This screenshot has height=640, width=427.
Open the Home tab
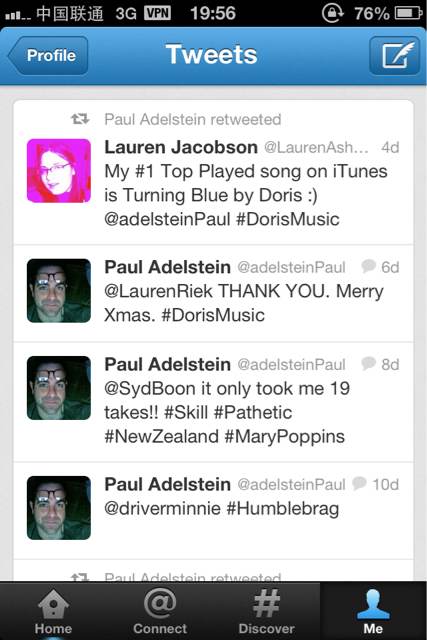[53, 611]
